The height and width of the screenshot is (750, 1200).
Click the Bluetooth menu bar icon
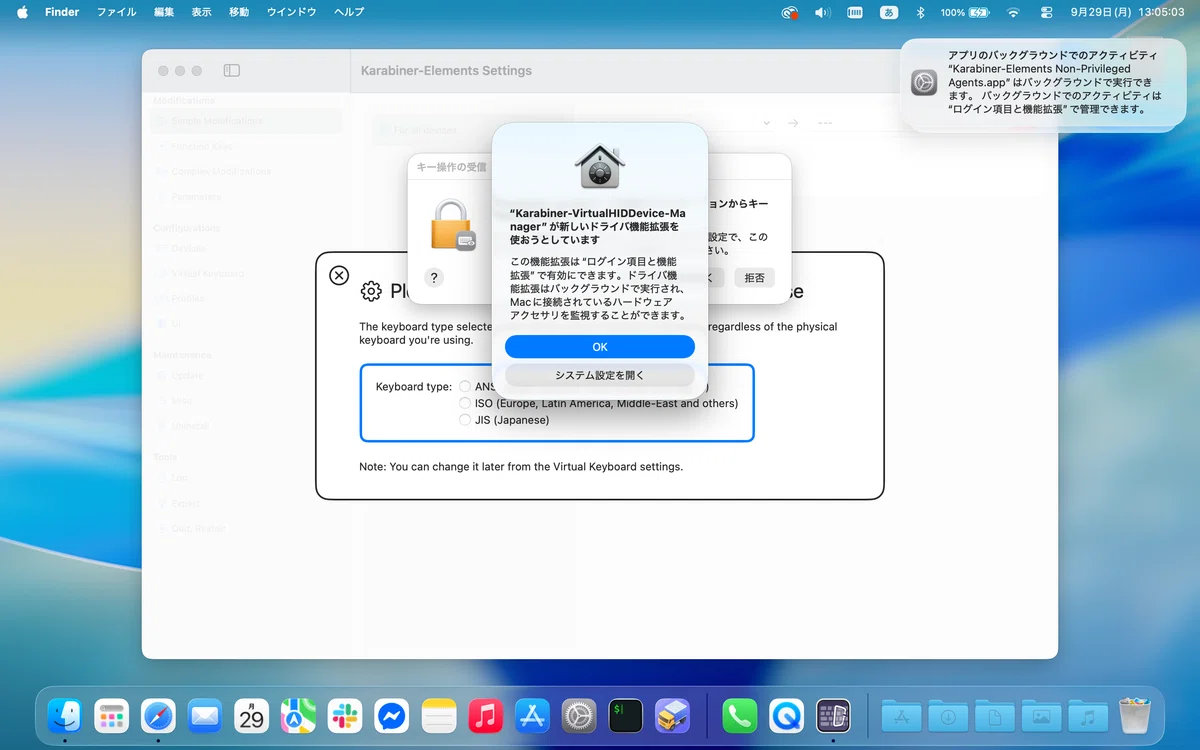(921, 12)
